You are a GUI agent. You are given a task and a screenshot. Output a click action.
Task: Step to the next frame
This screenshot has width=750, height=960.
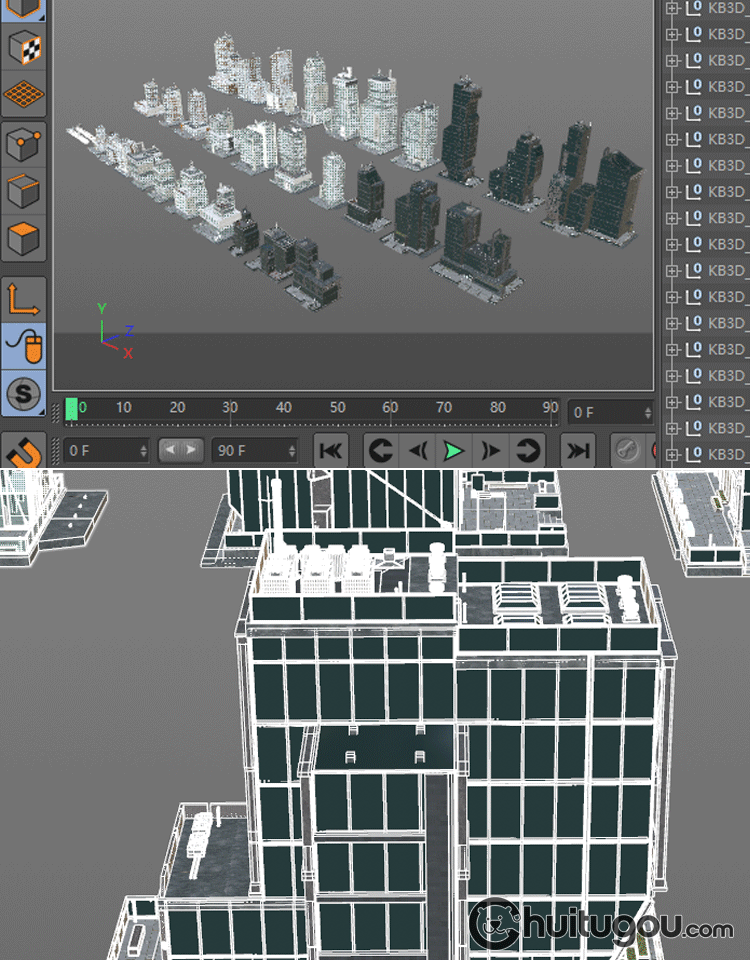(490, 451)
